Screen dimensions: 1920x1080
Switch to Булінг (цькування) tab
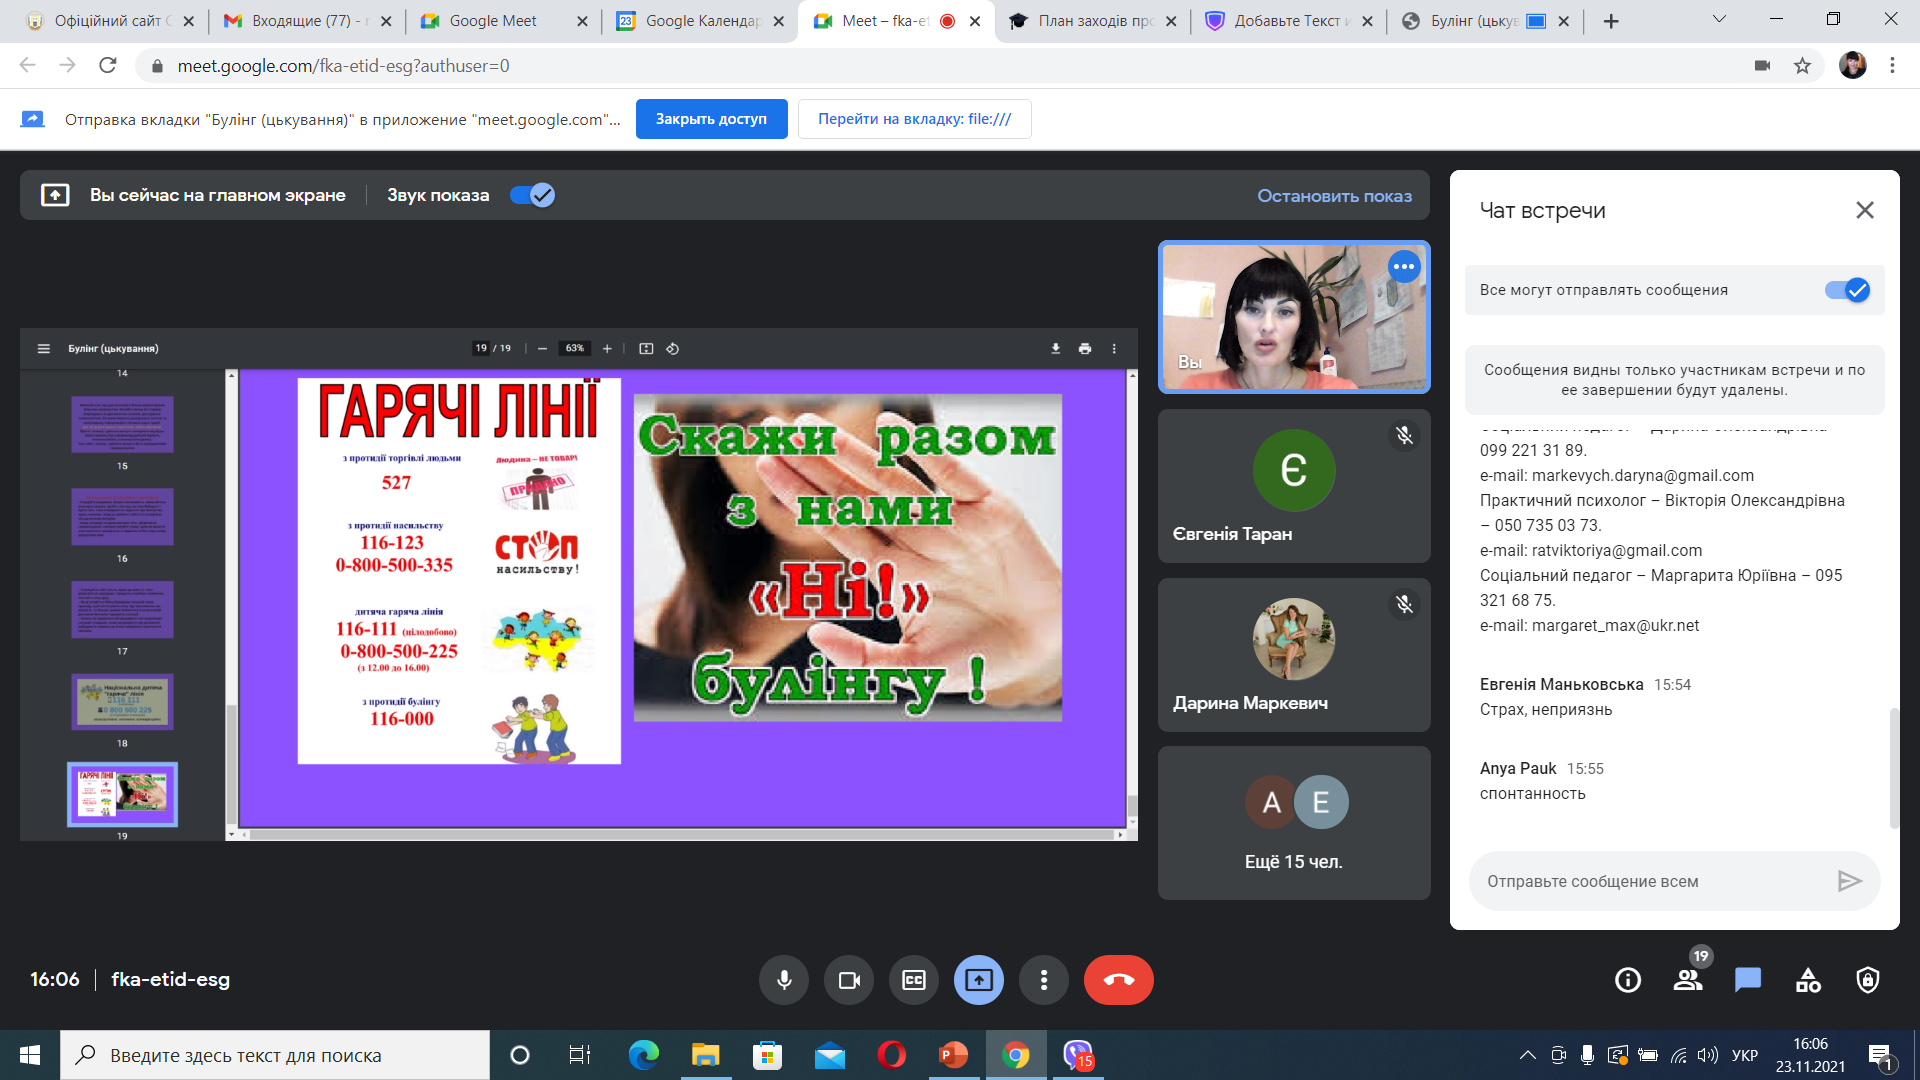[1485, 21]
